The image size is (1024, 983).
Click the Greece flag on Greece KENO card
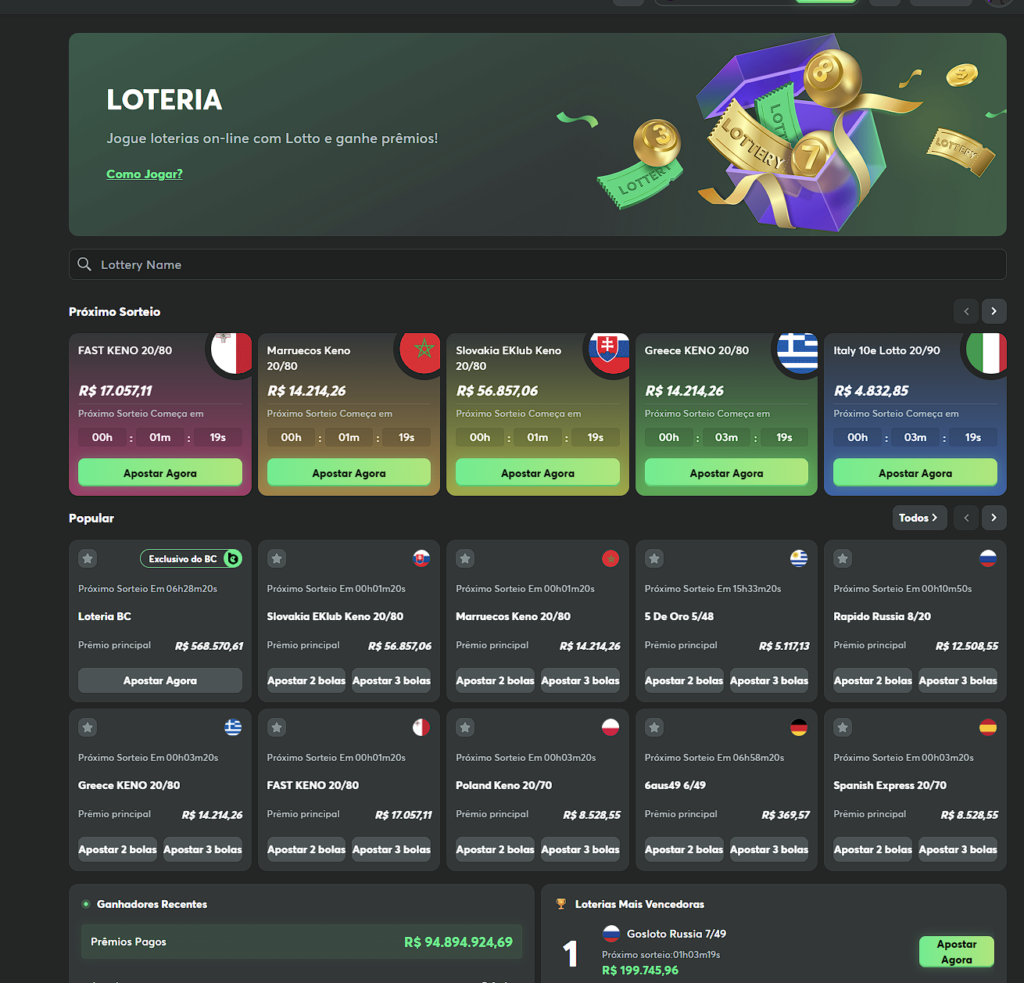pyautogui.click(x=797, y=353)
